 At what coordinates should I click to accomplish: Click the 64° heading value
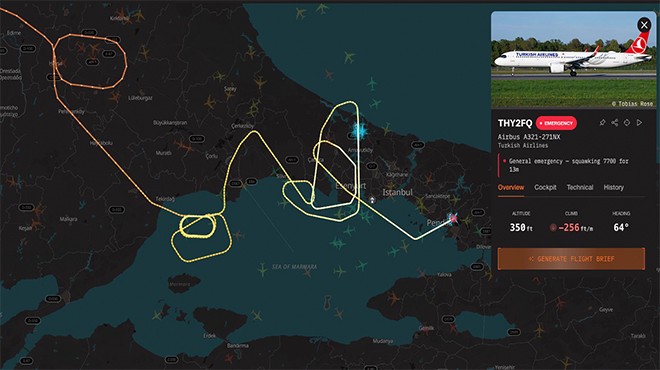621,228
